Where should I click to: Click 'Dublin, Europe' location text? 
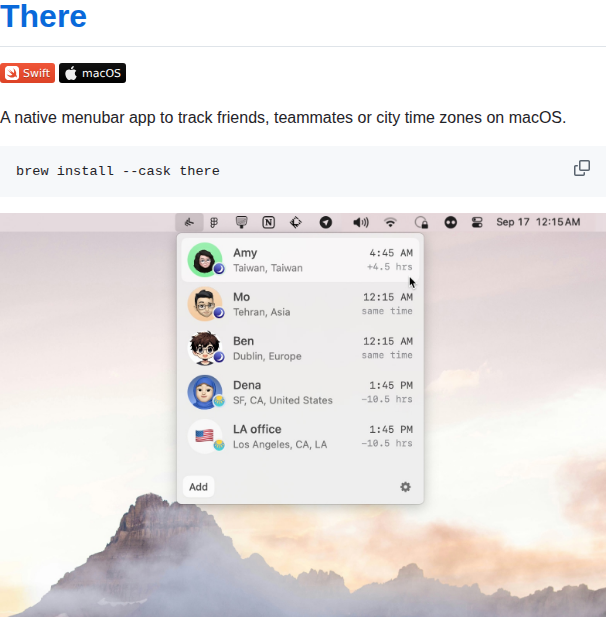coord(267,356)
